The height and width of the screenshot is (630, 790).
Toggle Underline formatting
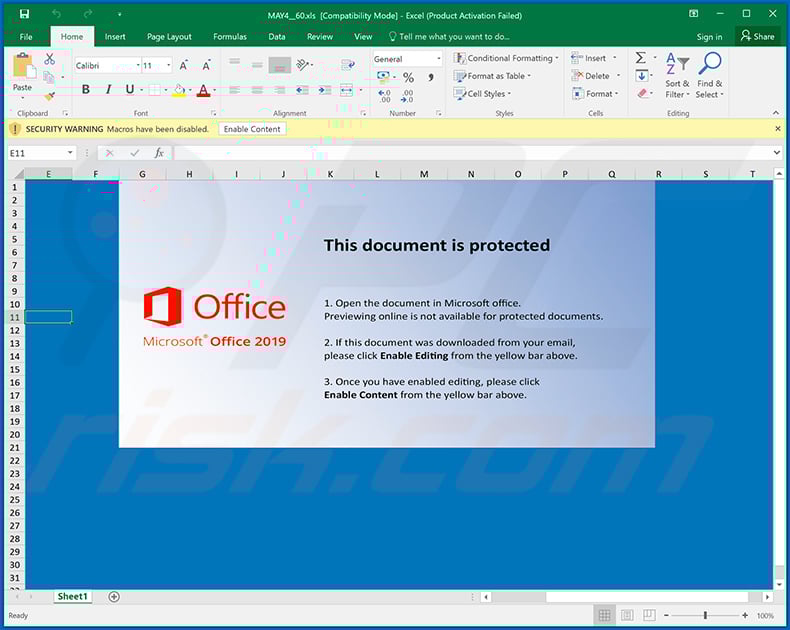click(129, 90)
